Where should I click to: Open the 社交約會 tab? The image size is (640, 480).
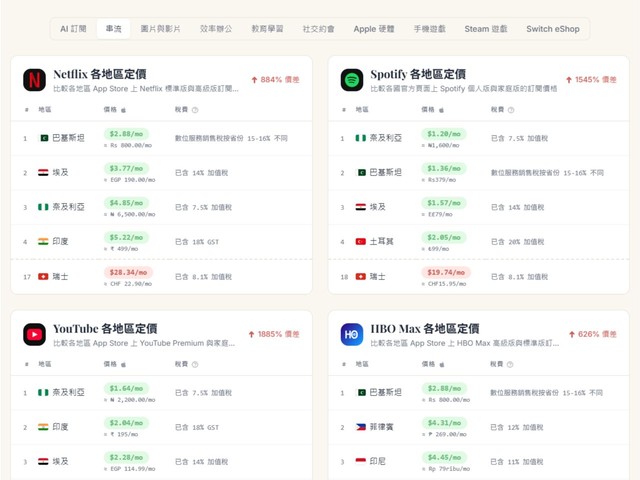[x=318, y=29]
